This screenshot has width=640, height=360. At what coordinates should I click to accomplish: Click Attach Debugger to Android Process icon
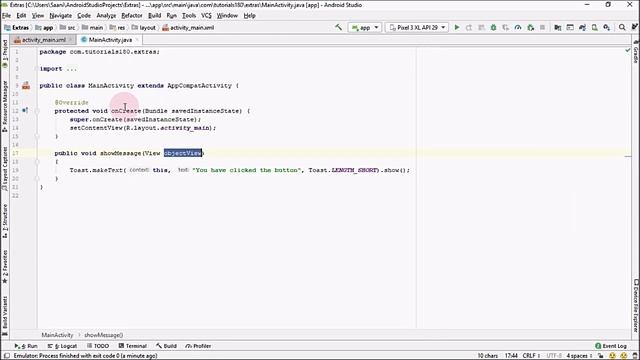point(530,27)
